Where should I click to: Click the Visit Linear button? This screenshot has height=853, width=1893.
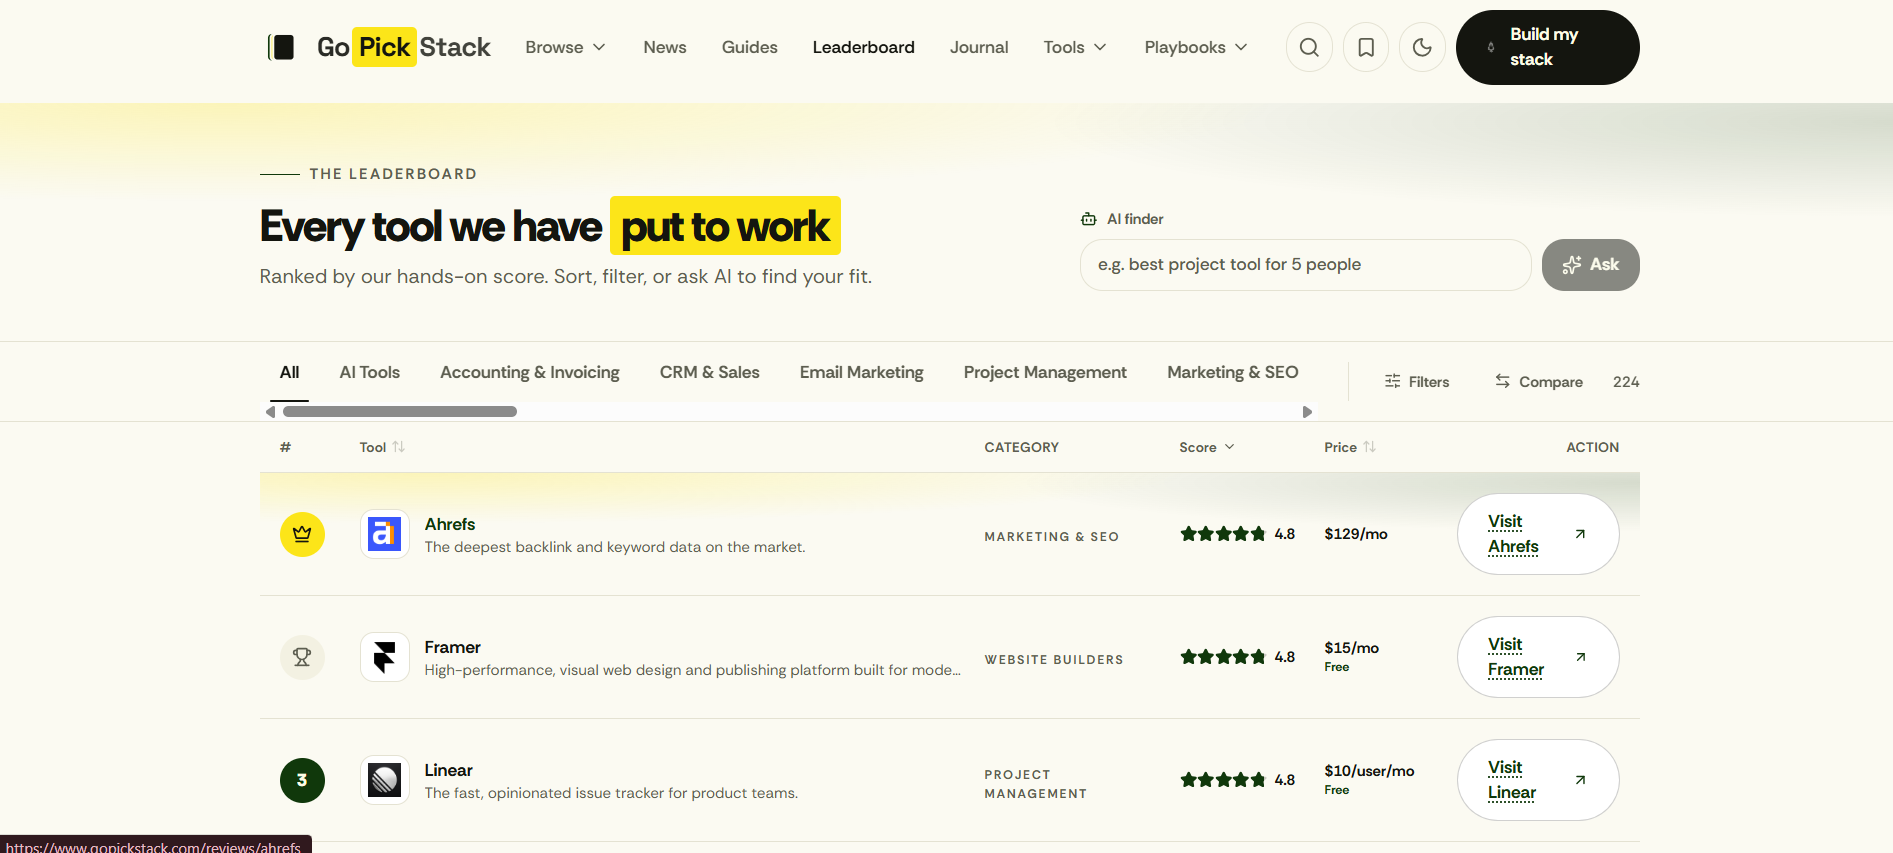[1538, 780]
